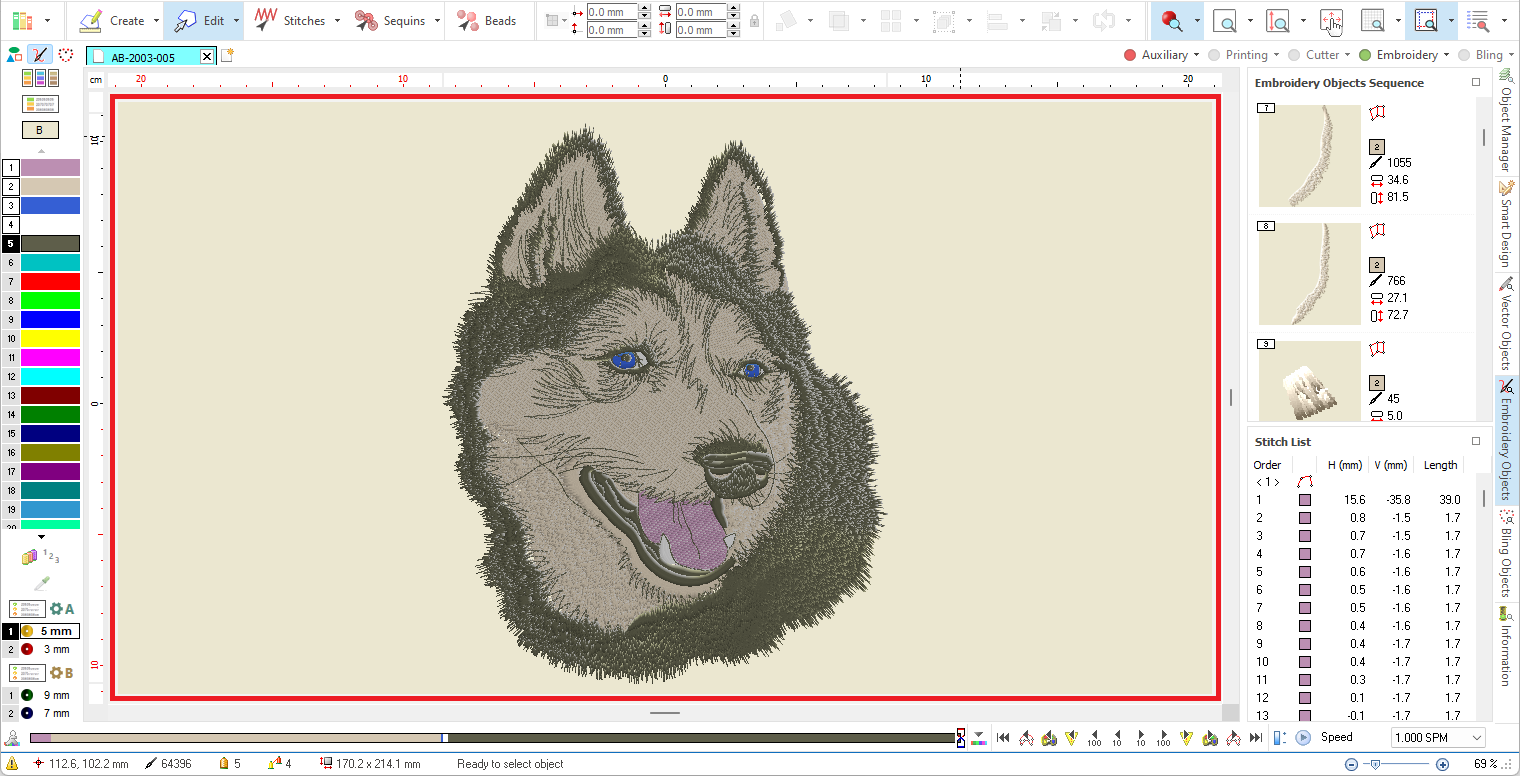Screen dimensions: 1520x776
Task: Select thread color 1 mauve swatch
Action: [x=50, y=167]
